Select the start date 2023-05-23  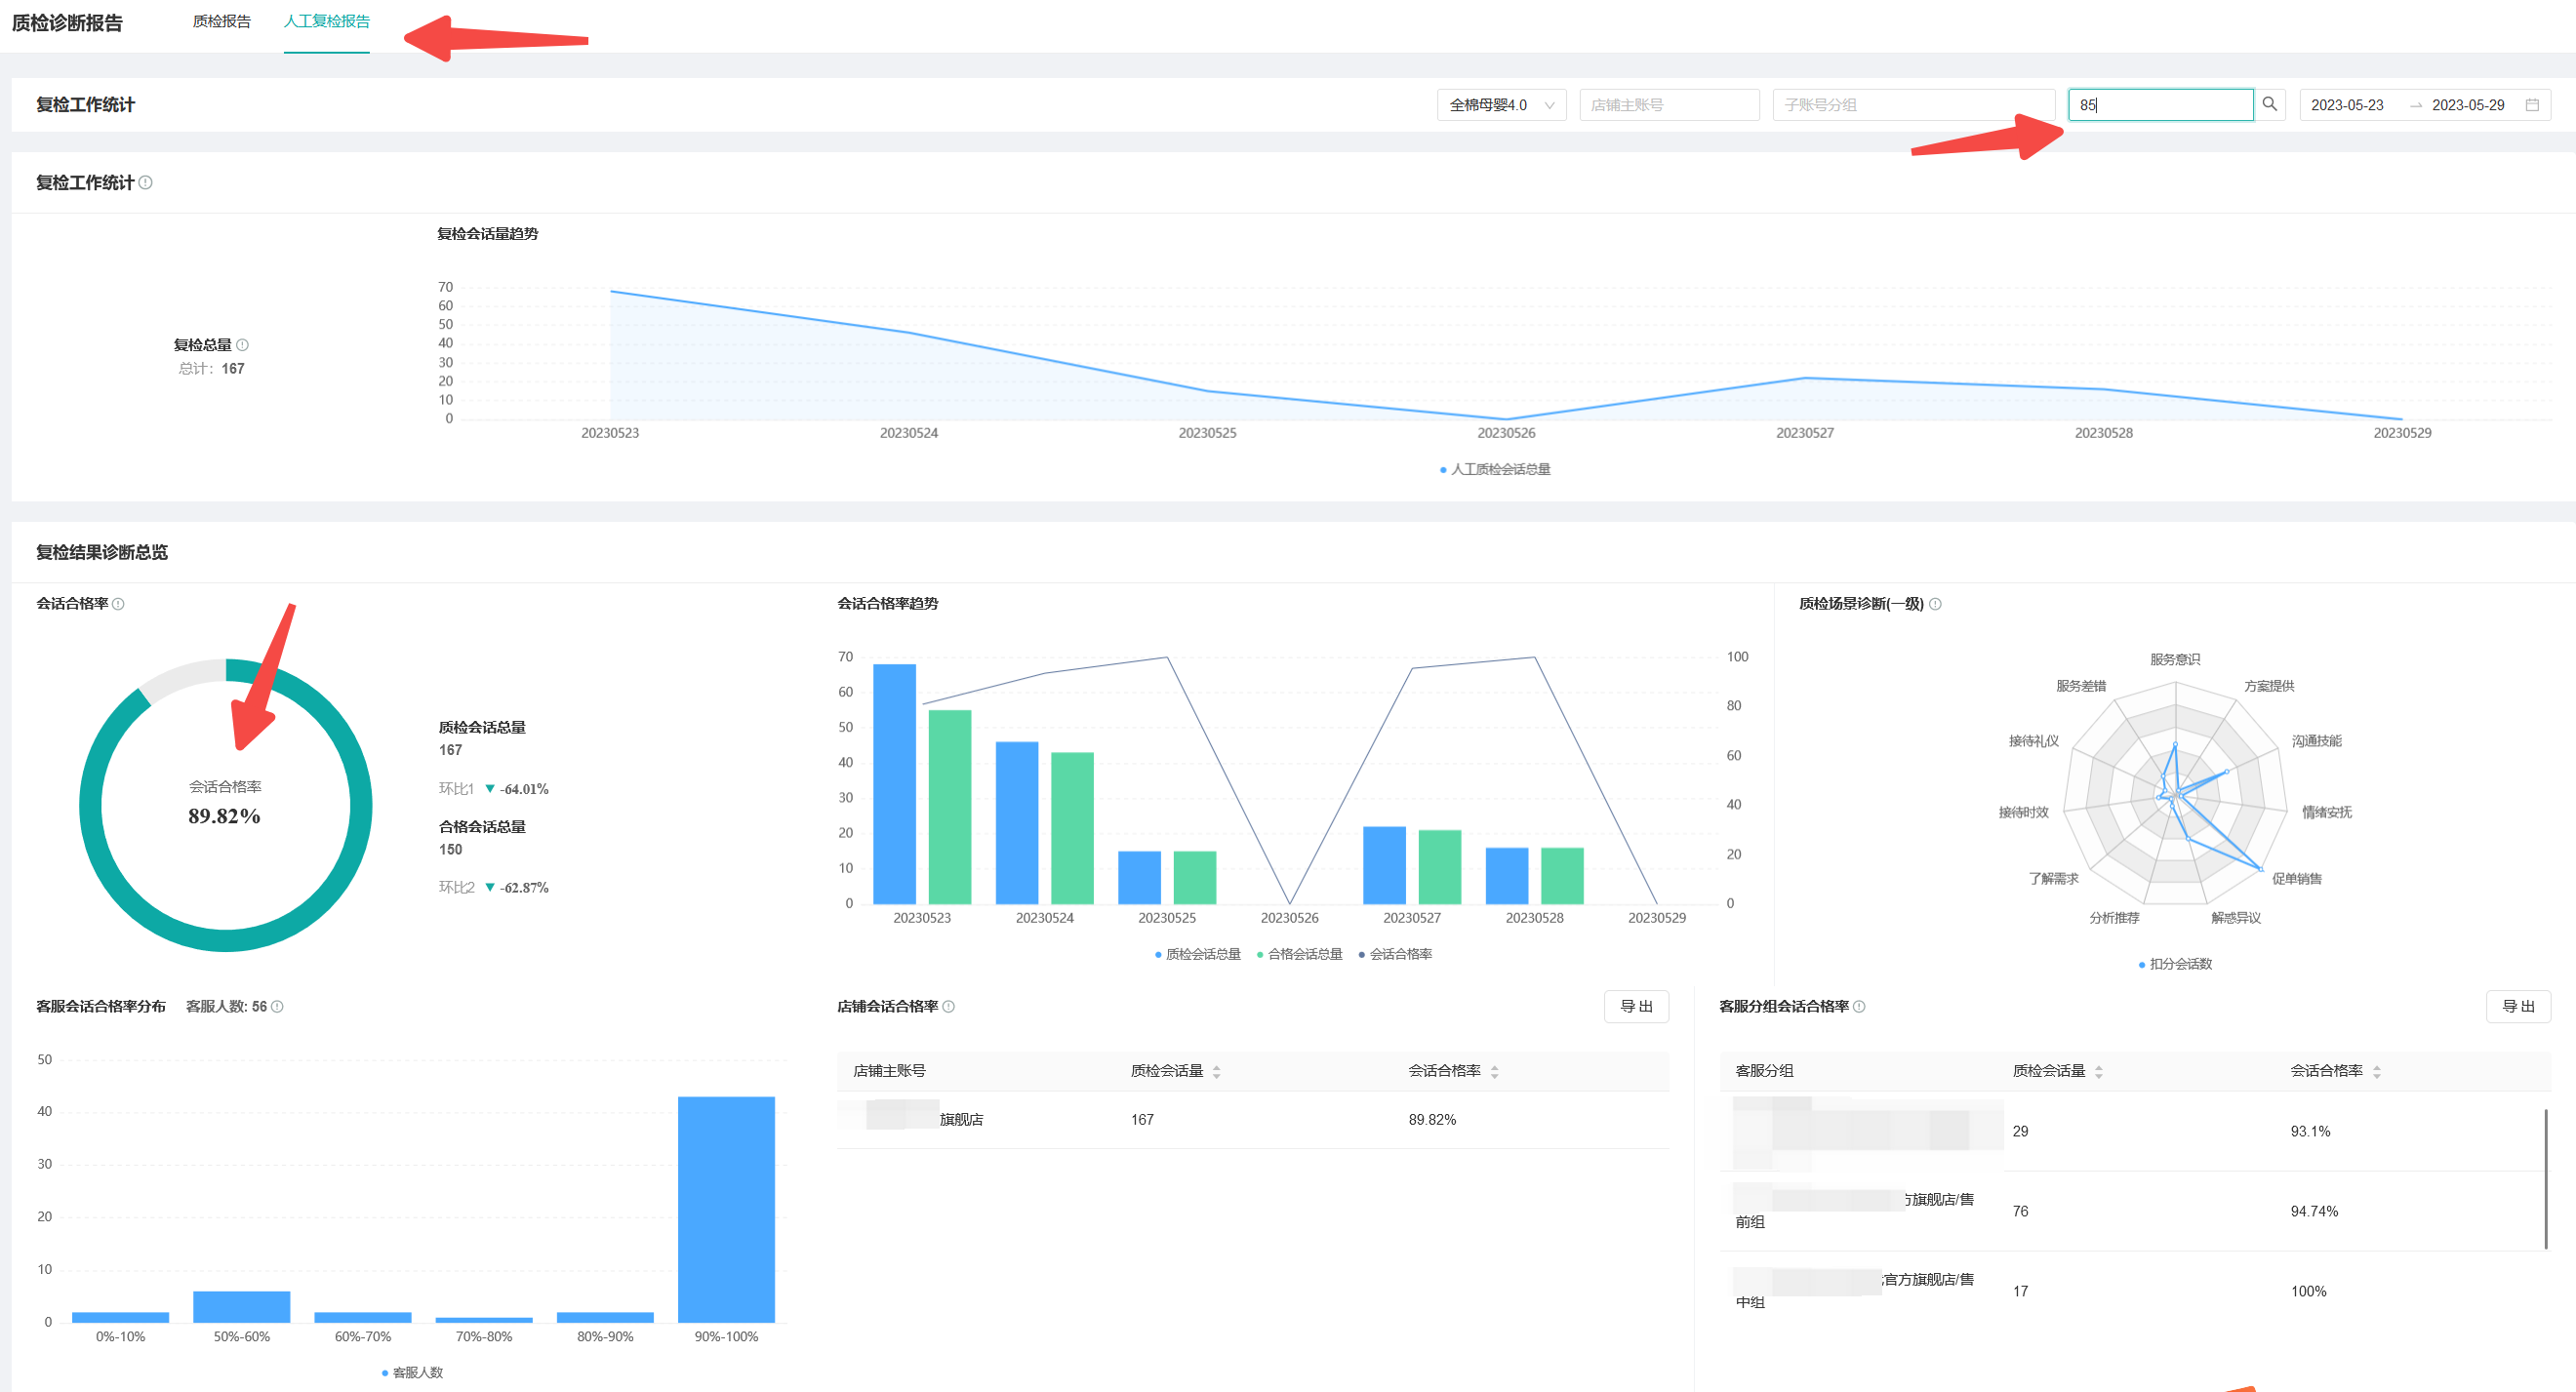click(x=2347, y=105)
